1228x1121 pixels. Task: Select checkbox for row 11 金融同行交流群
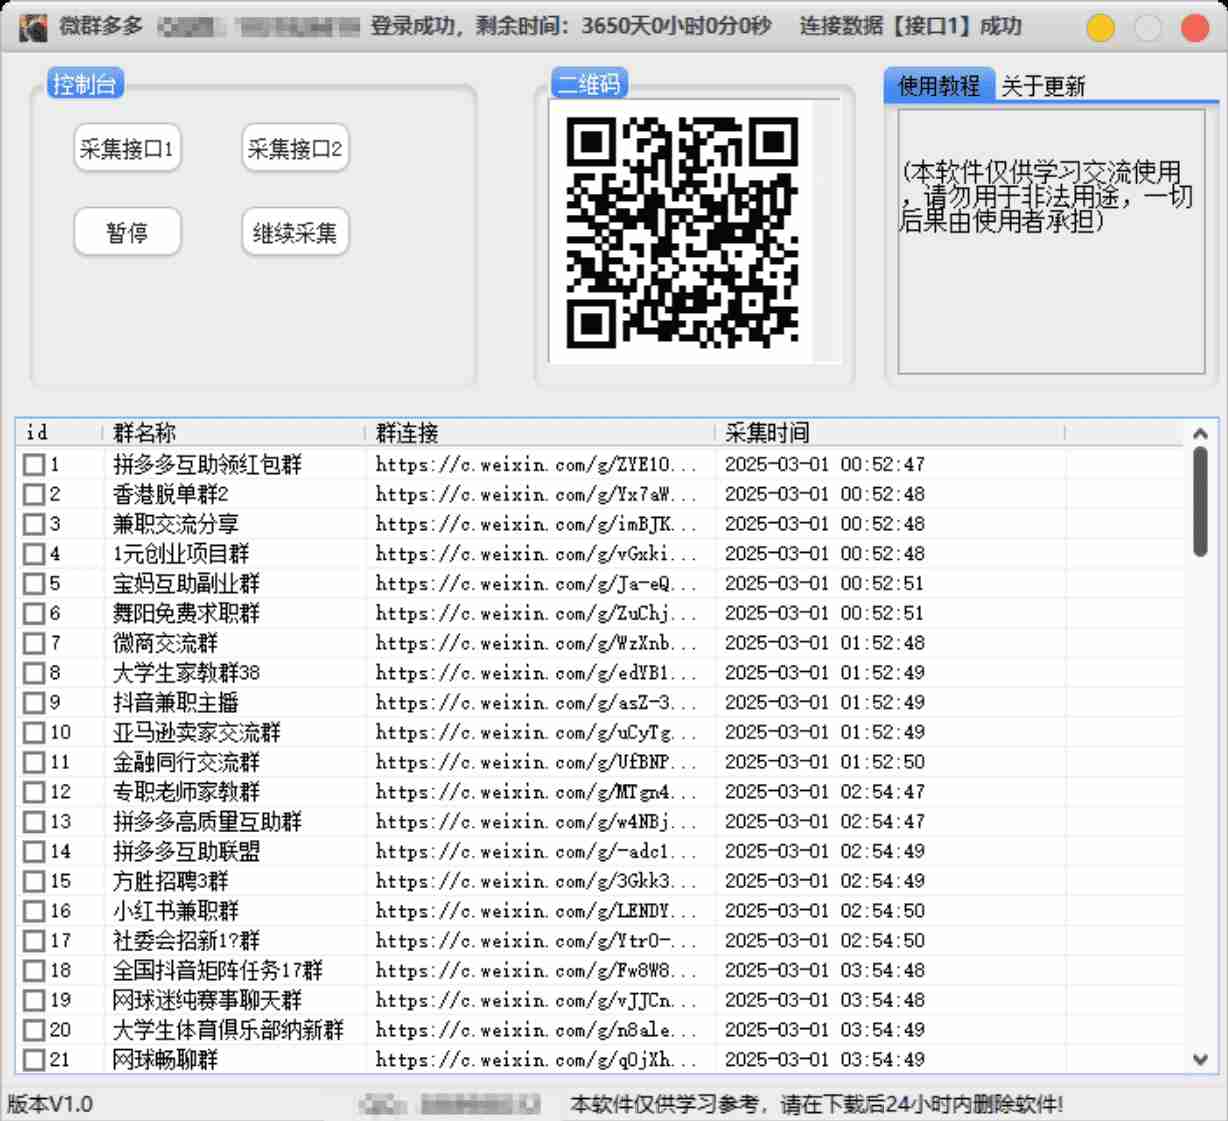point(34,762)
